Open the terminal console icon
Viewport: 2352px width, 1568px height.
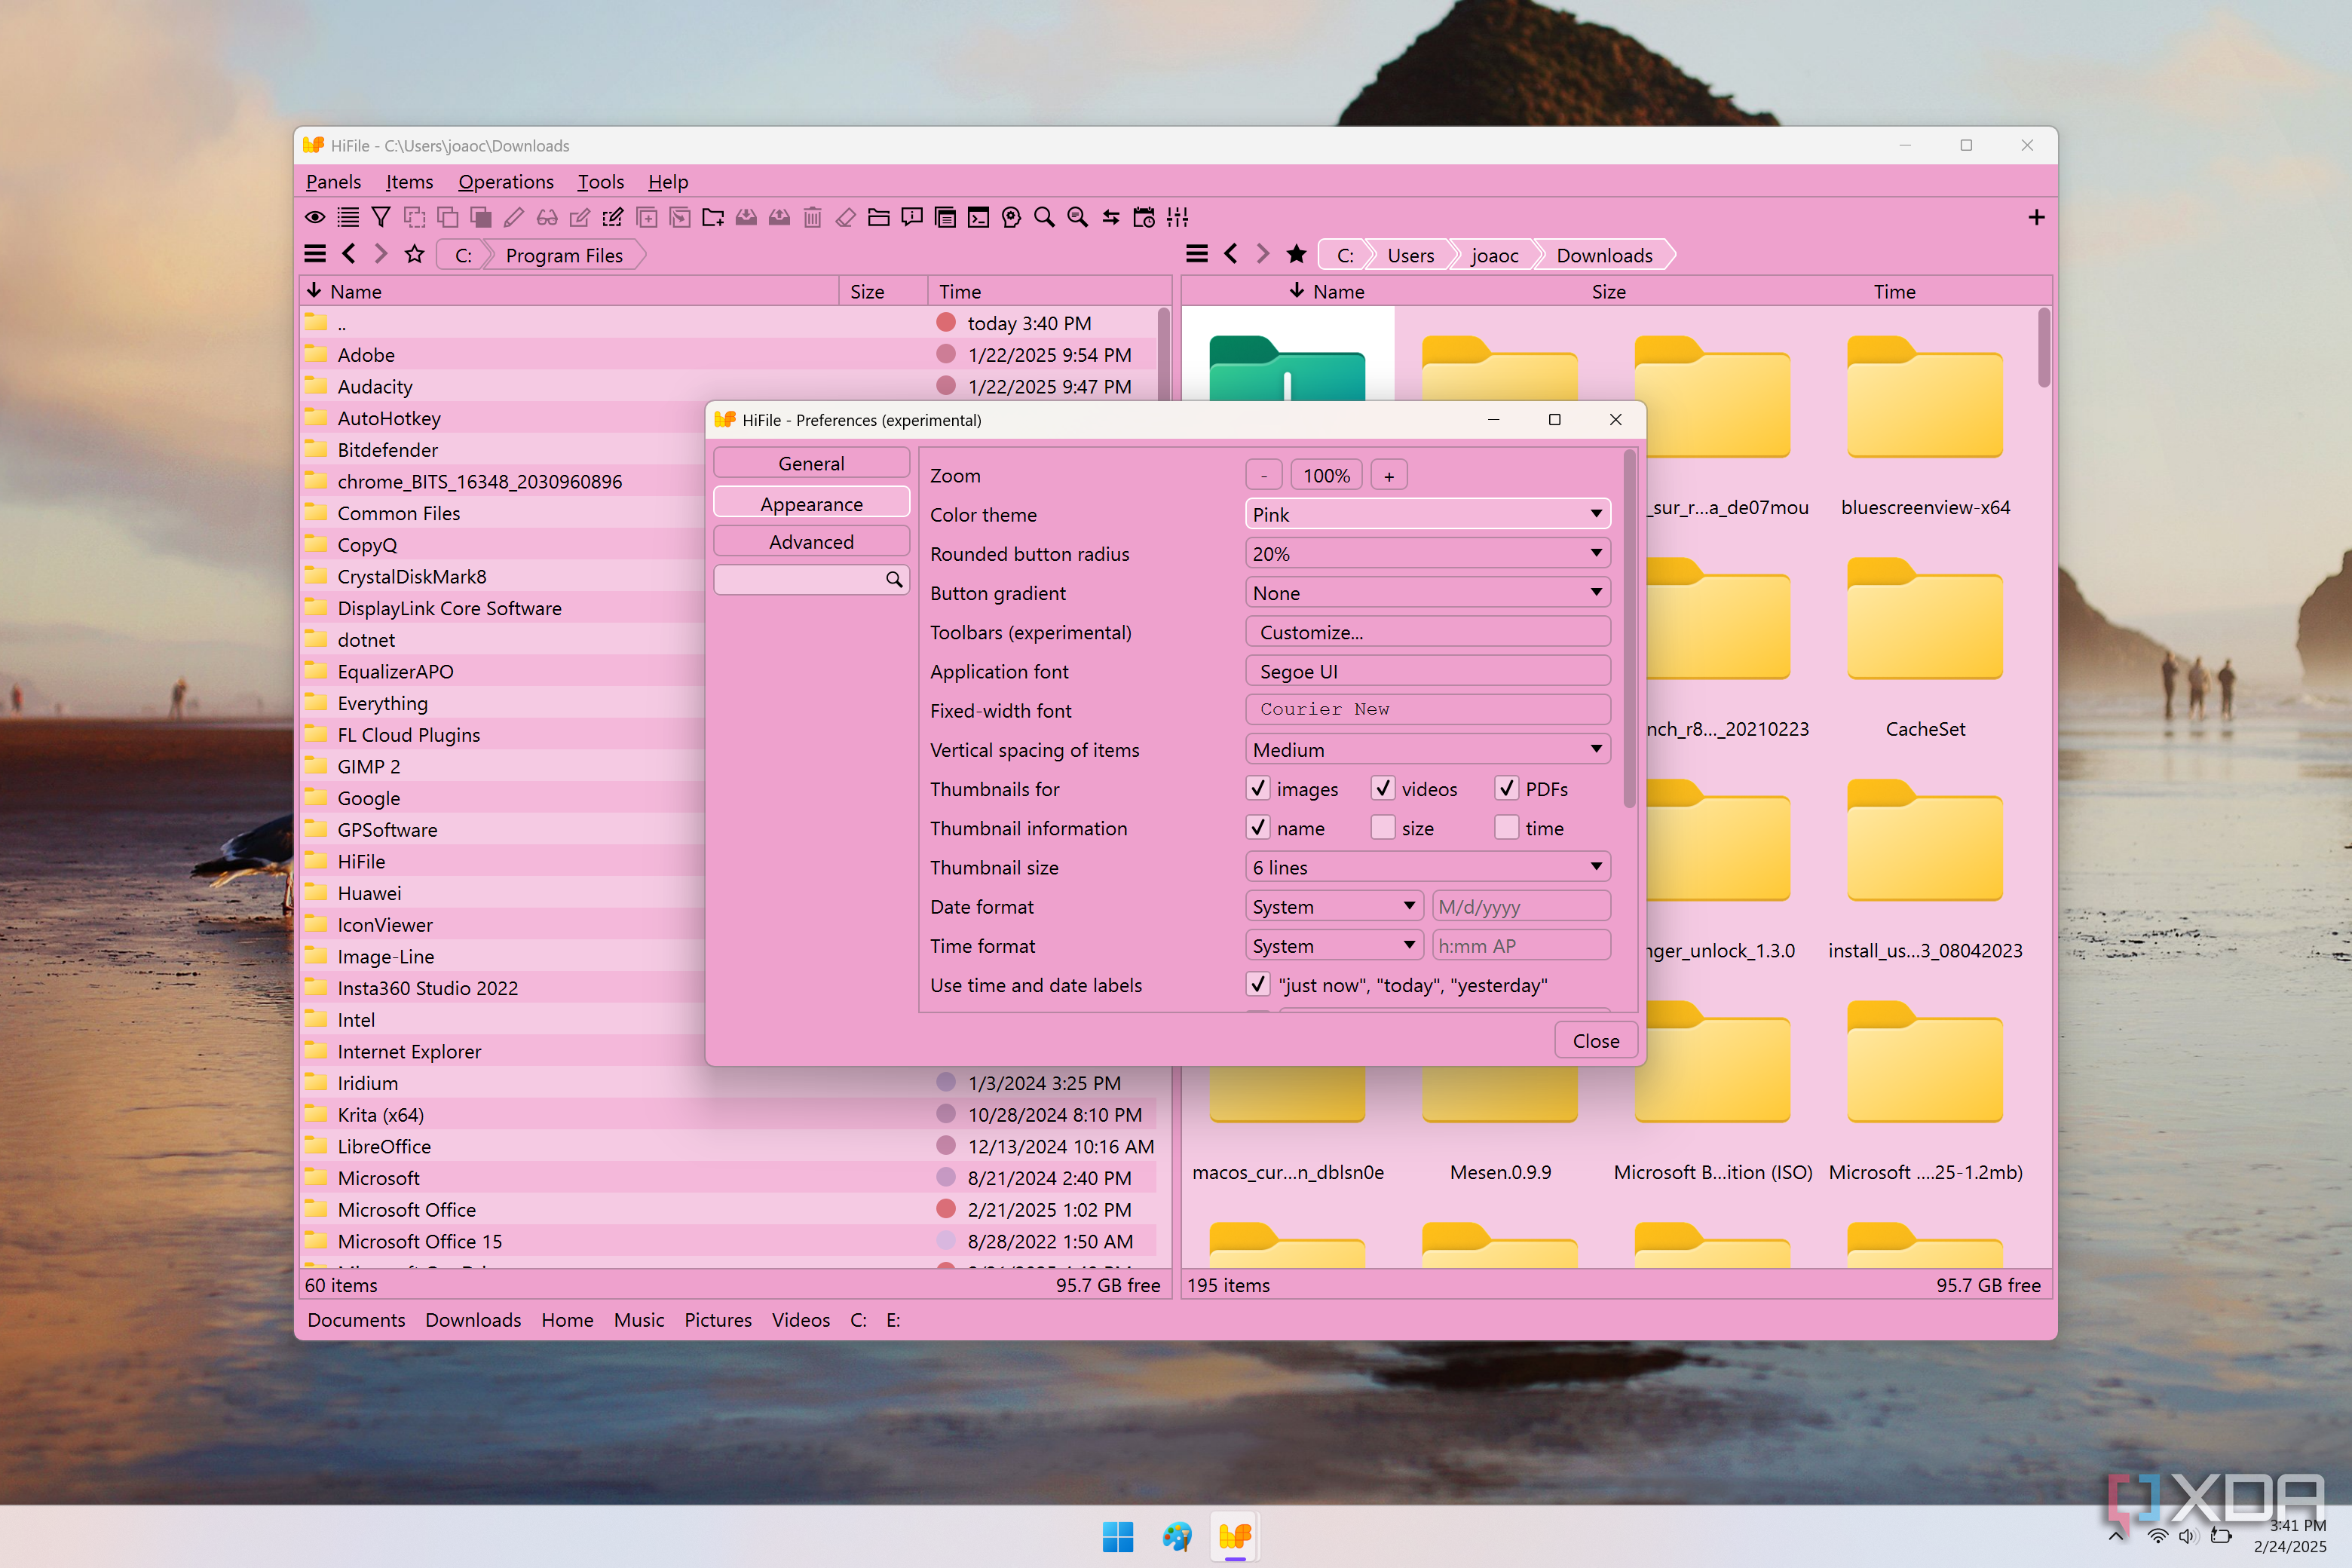click(x=978, y=217)
